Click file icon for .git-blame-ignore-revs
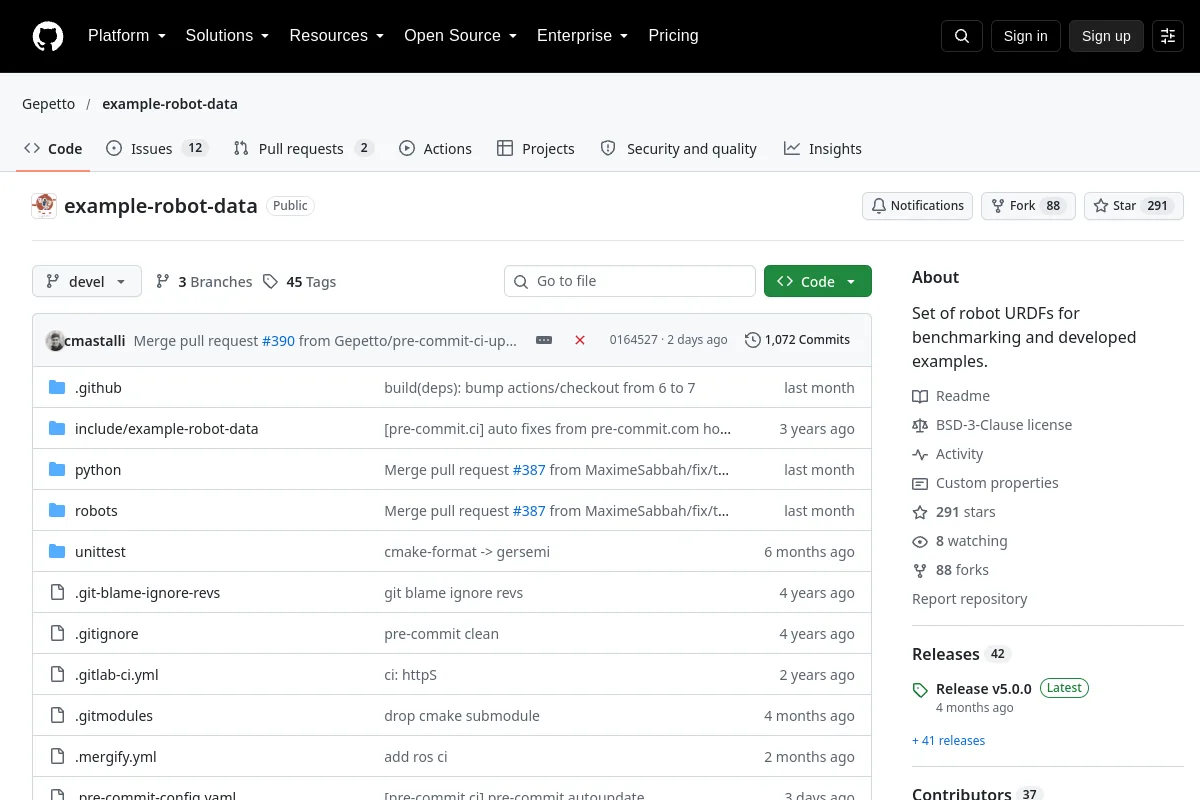This screenshot has height=800, width=1200. [x=57, y=593]
